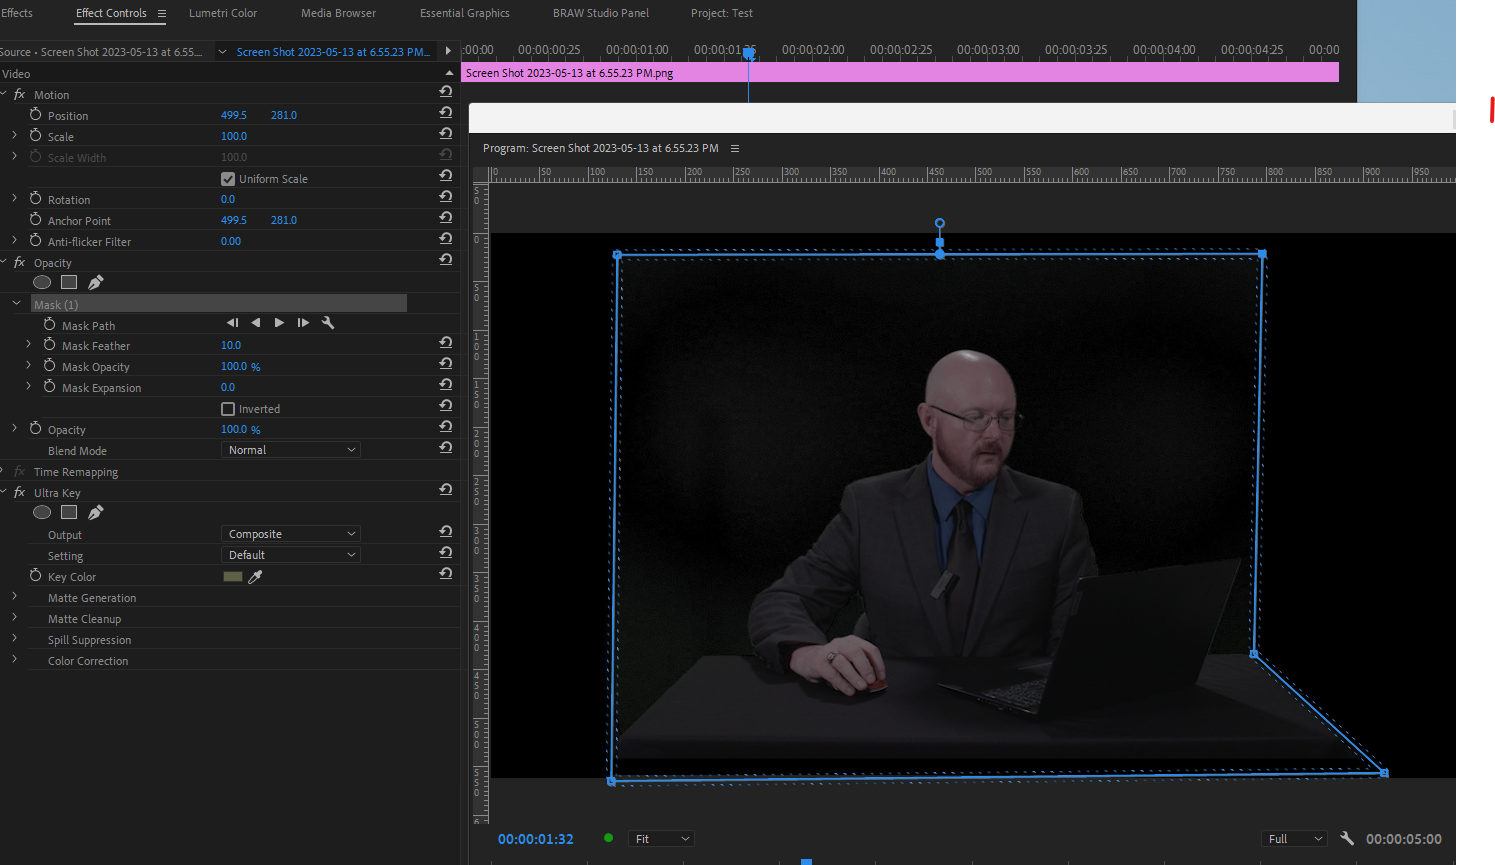Change Ultra Key Output via the Composite dropdown

tap(290, 533)
